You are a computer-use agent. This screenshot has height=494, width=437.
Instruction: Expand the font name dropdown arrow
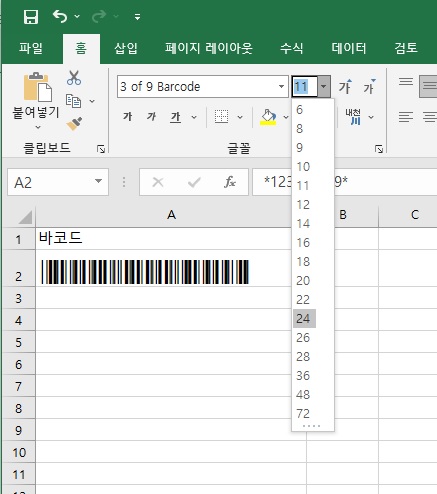(x=282, y=87)
